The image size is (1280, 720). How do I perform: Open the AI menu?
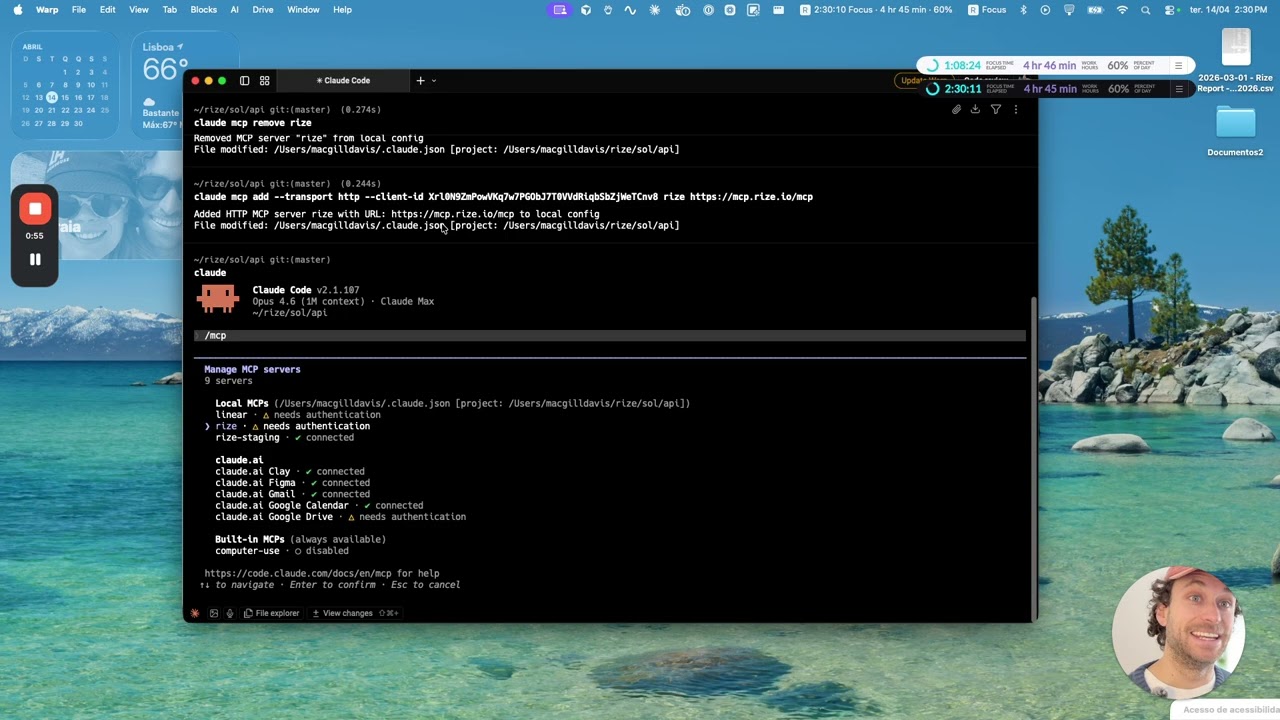[235, 9]
